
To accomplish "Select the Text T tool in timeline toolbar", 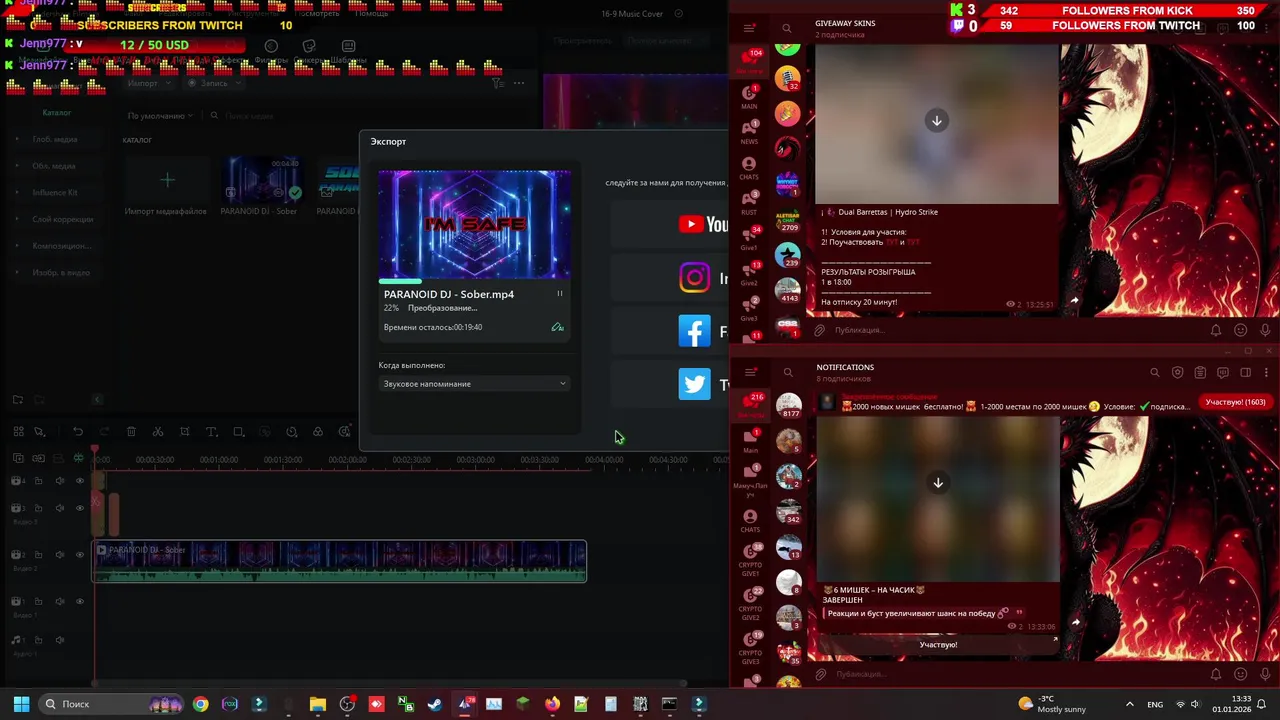I will tap(211, 432).
